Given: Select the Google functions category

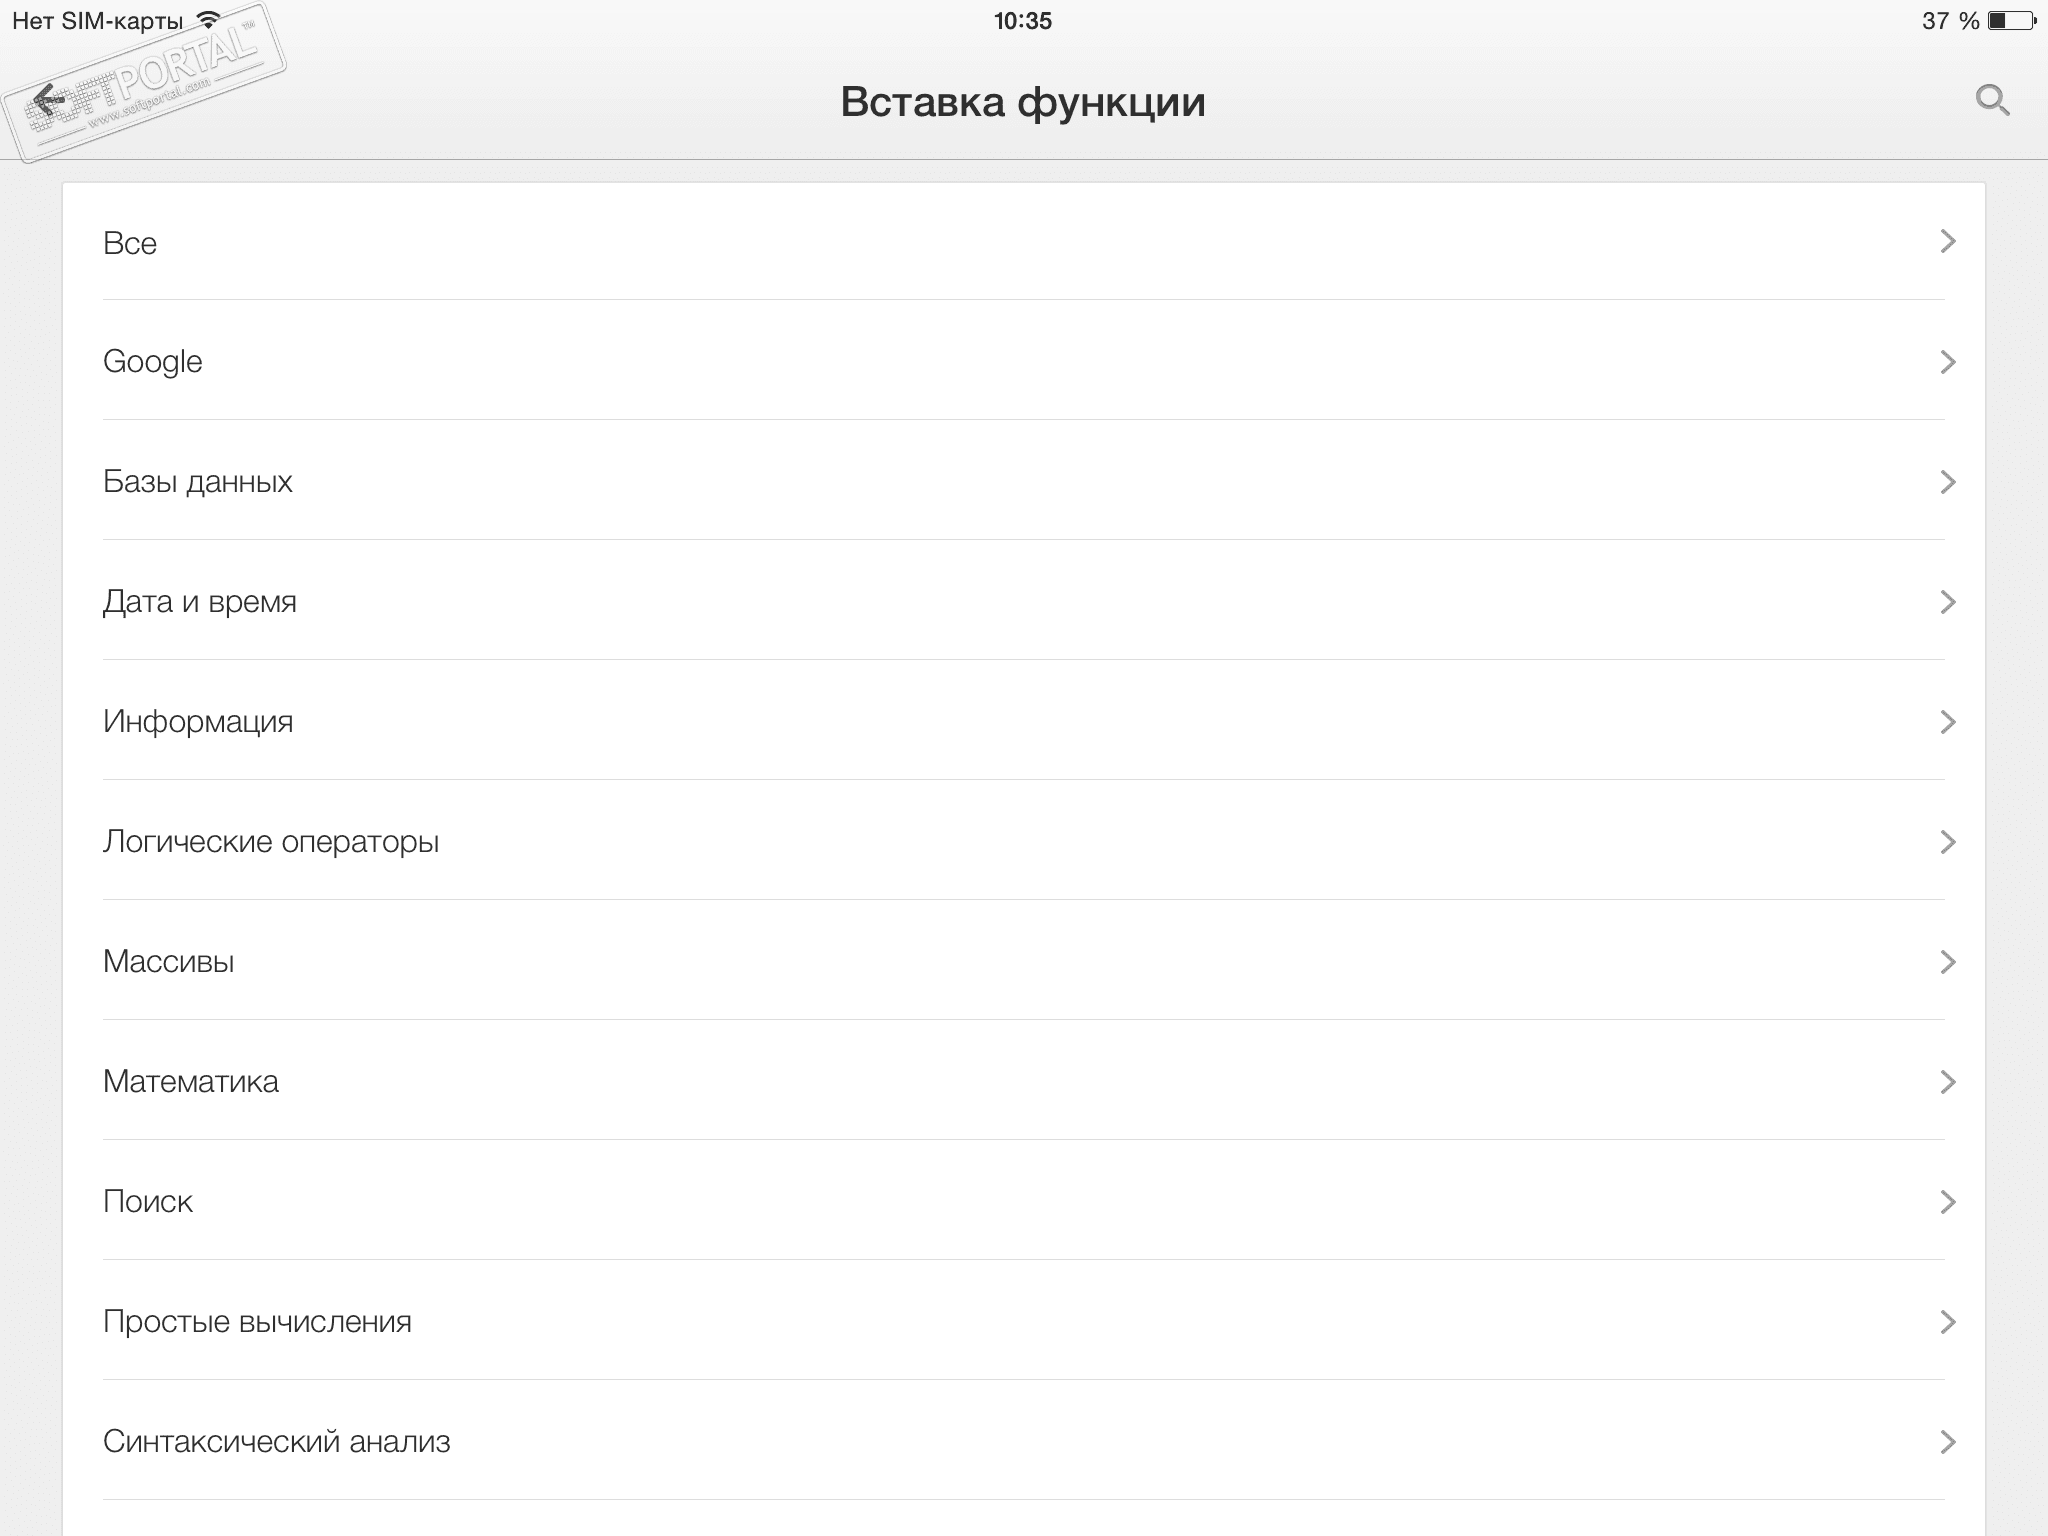Looking at the screenshot, I should tap(153, 362).
